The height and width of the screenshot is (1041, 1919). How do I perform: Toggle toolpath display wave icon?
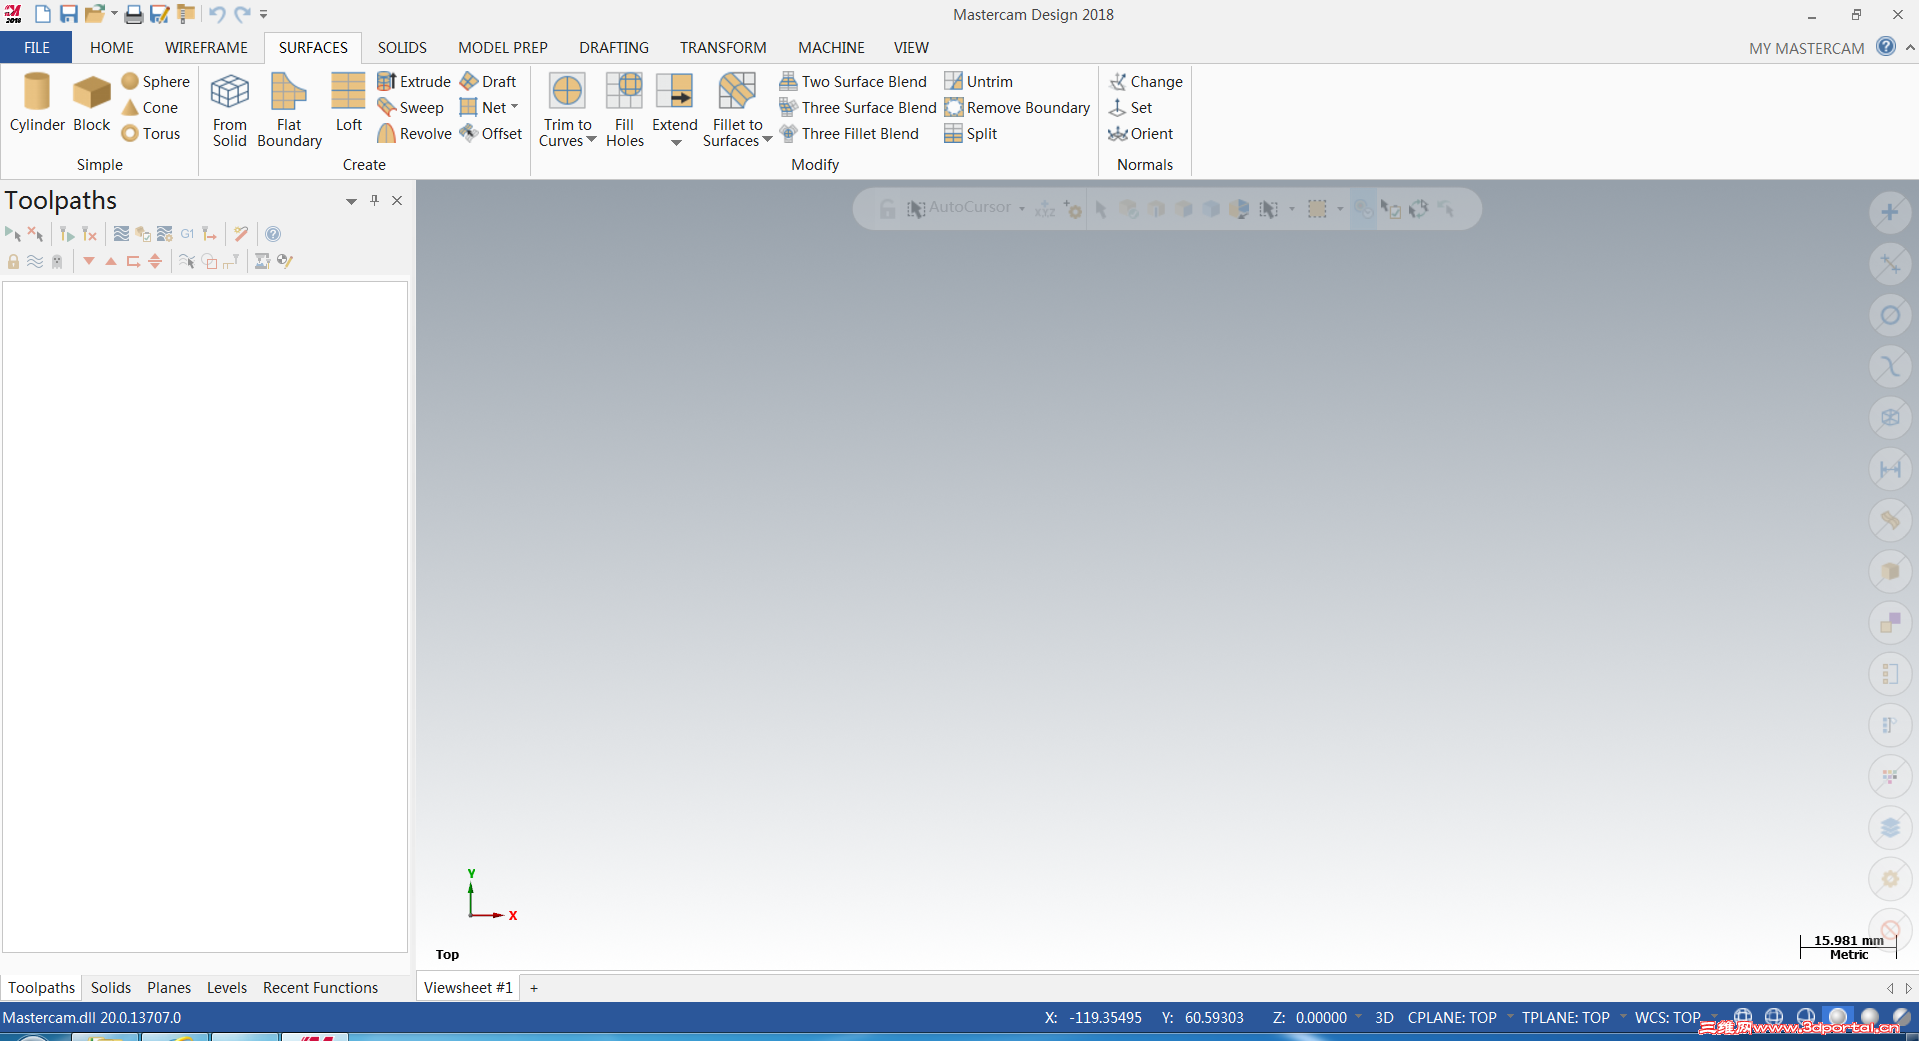click(x=35, y=261)
